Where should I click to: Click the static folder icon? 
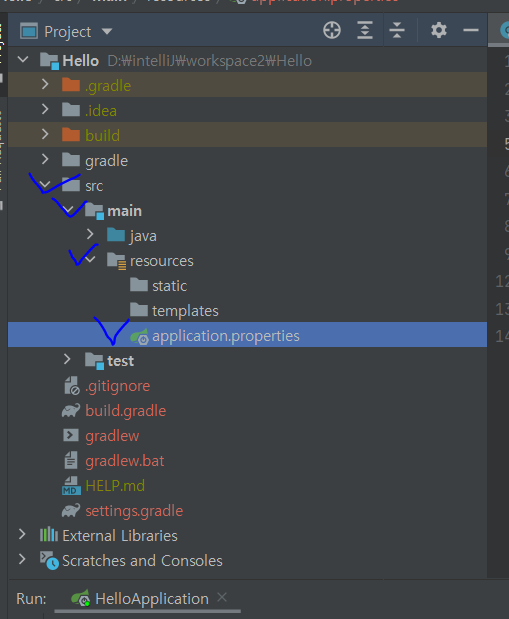coord(139,285)
